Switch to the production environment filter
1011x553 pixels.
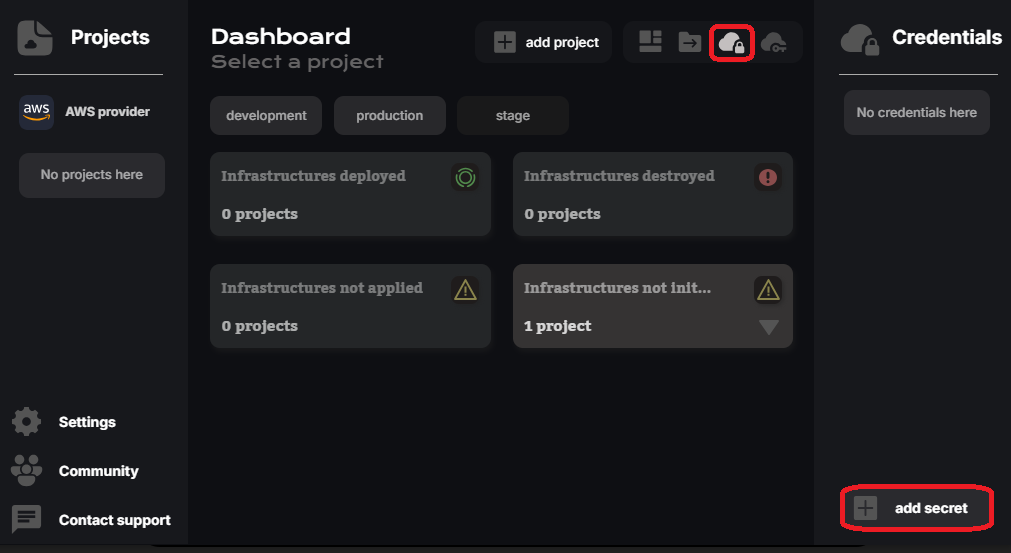[x=389, y=115]
